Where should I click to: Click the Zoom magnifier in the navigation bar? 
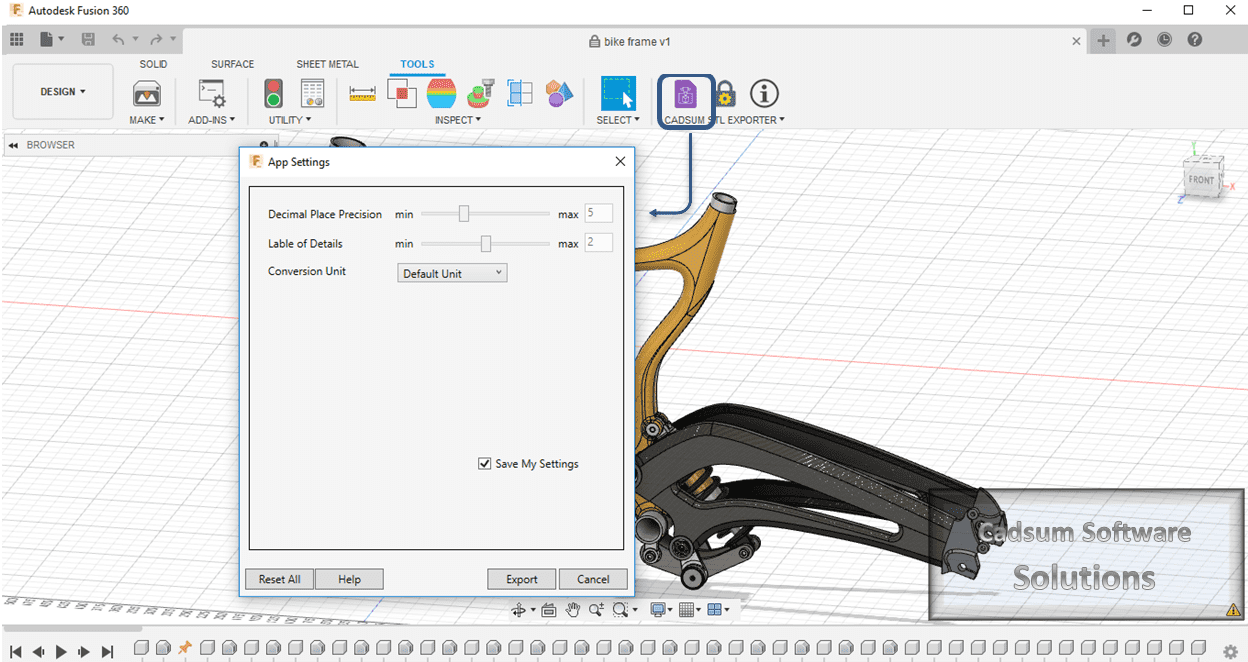tap(597, 609)
